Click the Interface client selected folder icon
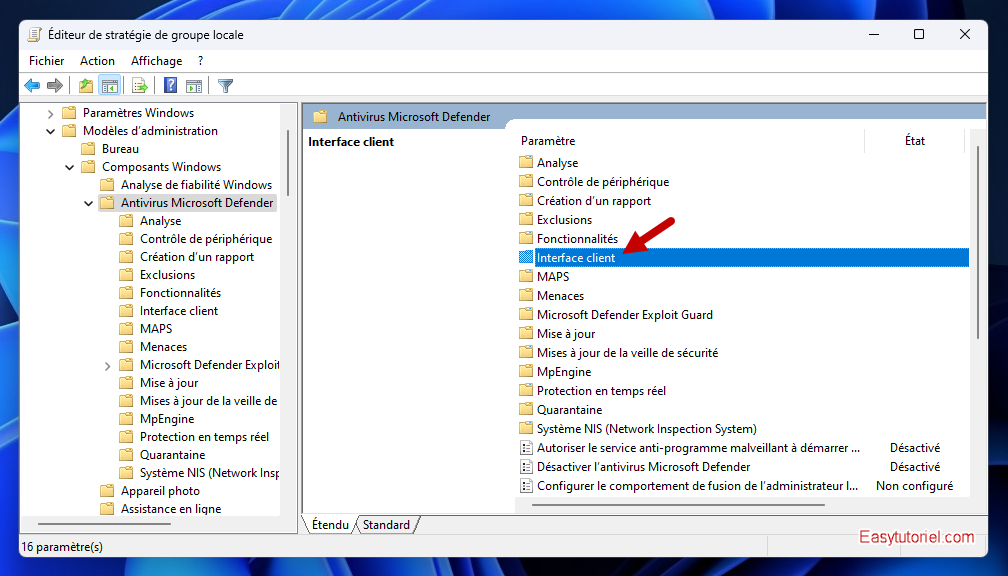Image resolution: width=1008 pixels, height=576 pixels. point(526,257)
